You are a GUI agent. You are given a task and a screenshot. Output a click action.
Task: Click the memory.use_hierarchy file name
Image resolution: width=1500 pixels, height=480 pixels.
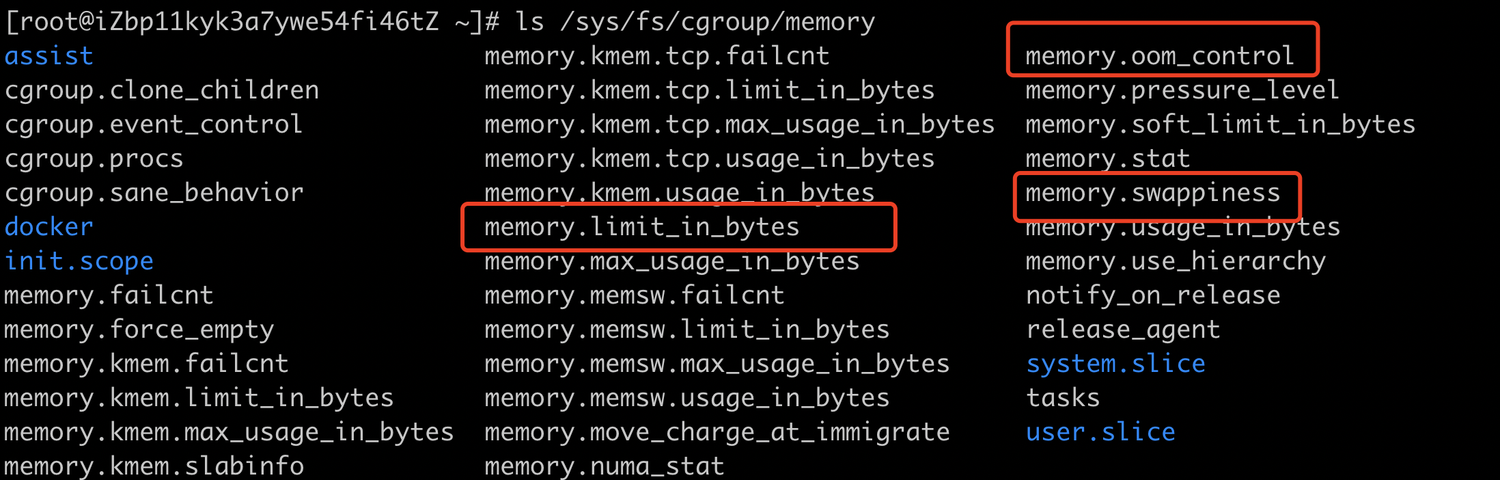1176,262
